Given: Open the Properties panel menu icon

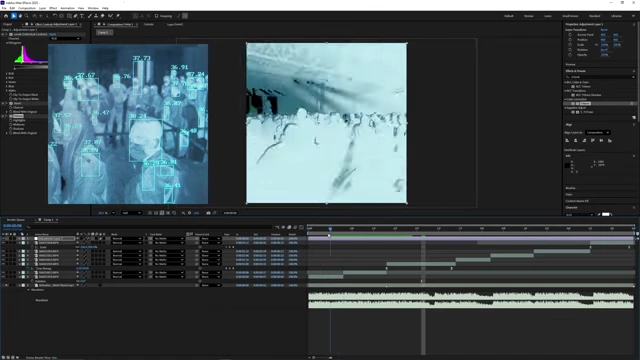Looking at the screenshot, I should (x=634, y=24).
